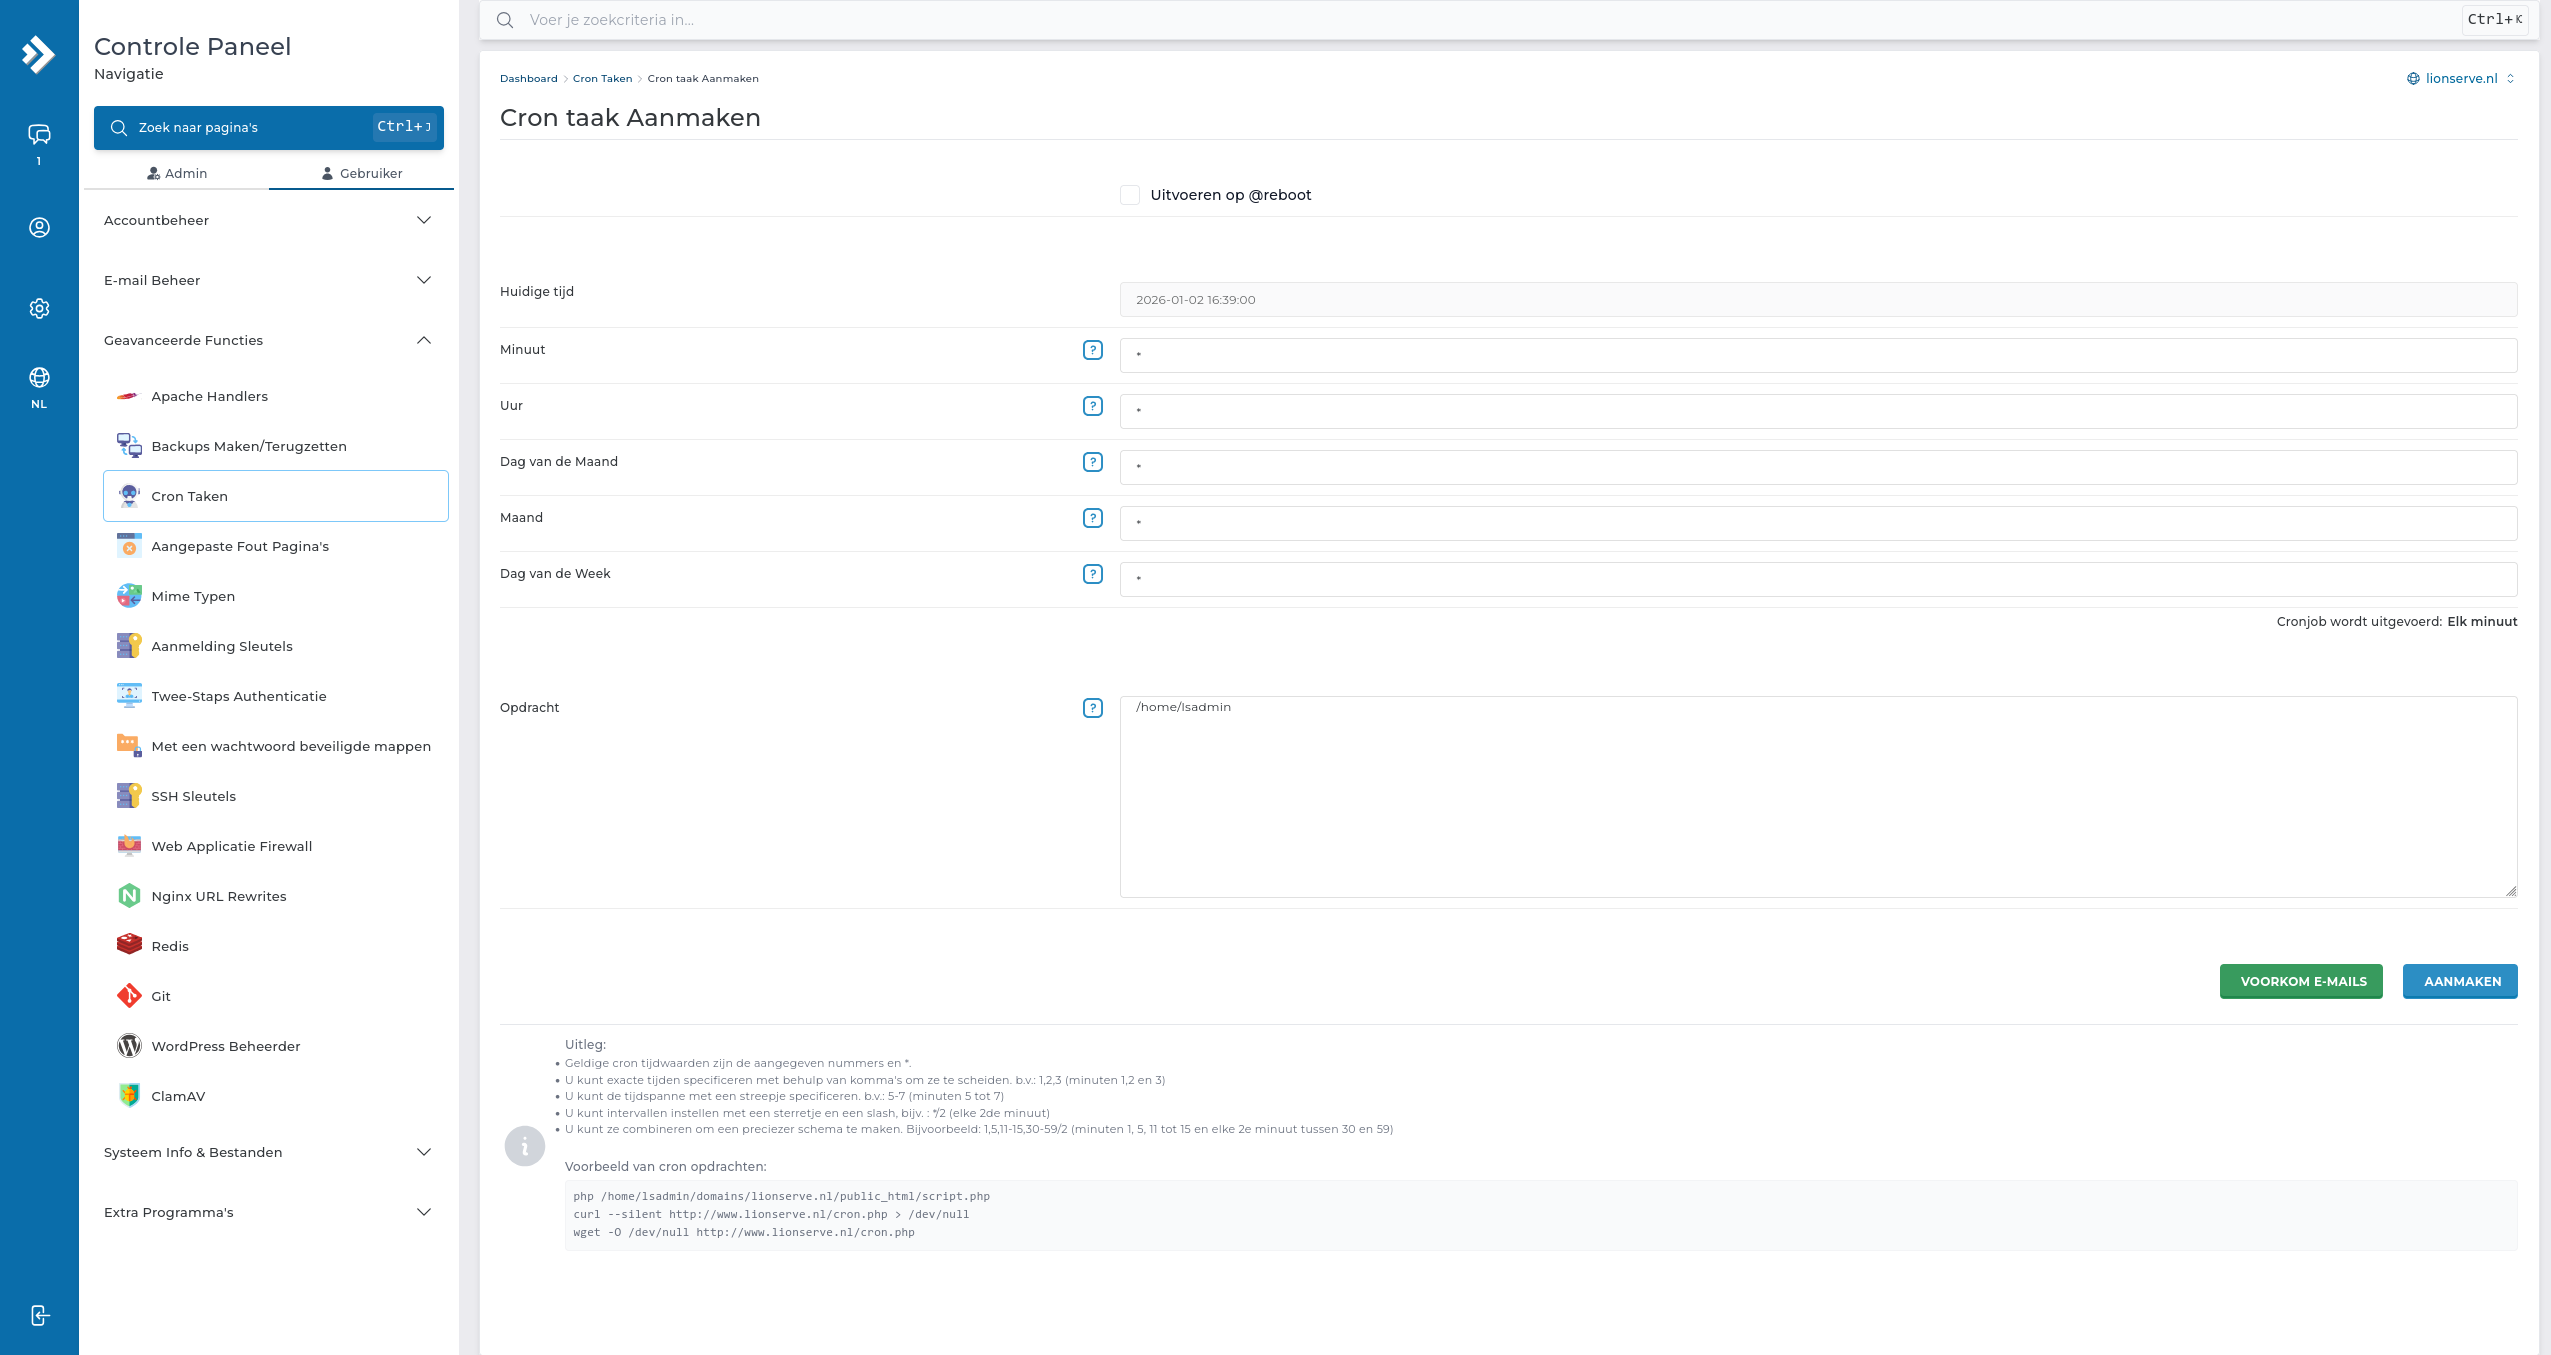Open the settings gear icon in left rail
This screenshot has height=1355, width=2551.
pos(39,309)
